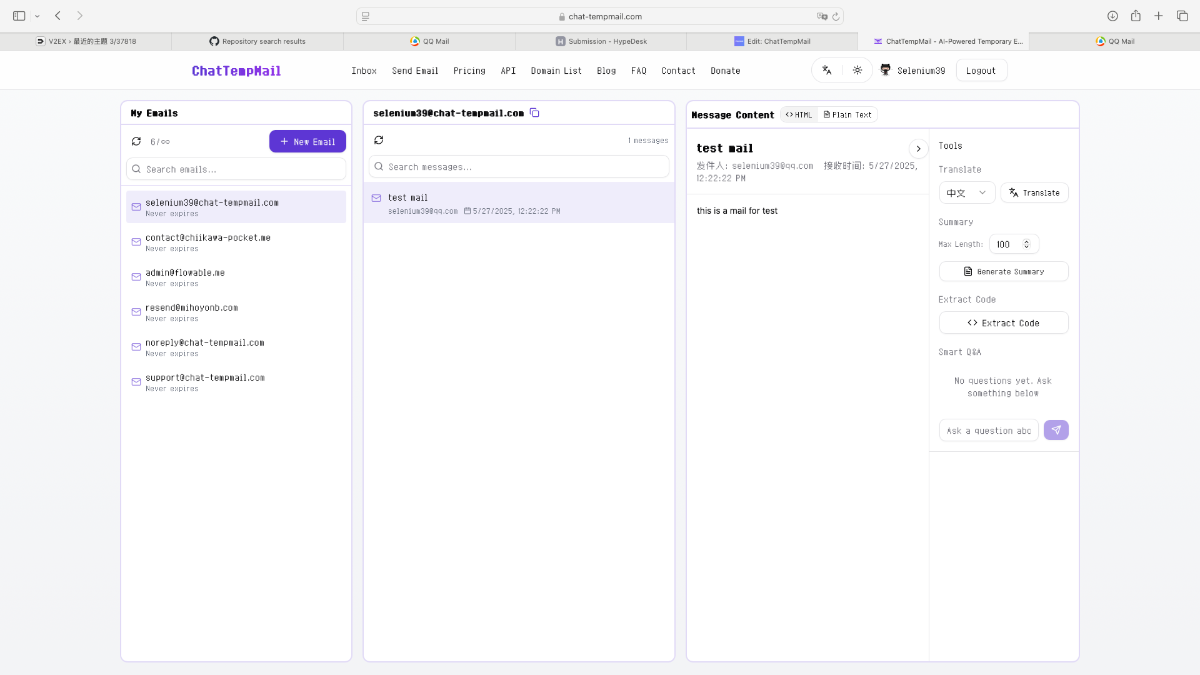The height and width of the screenshot is (675, 1200).
Task: Click the Search emails input field
Action: 236,169
